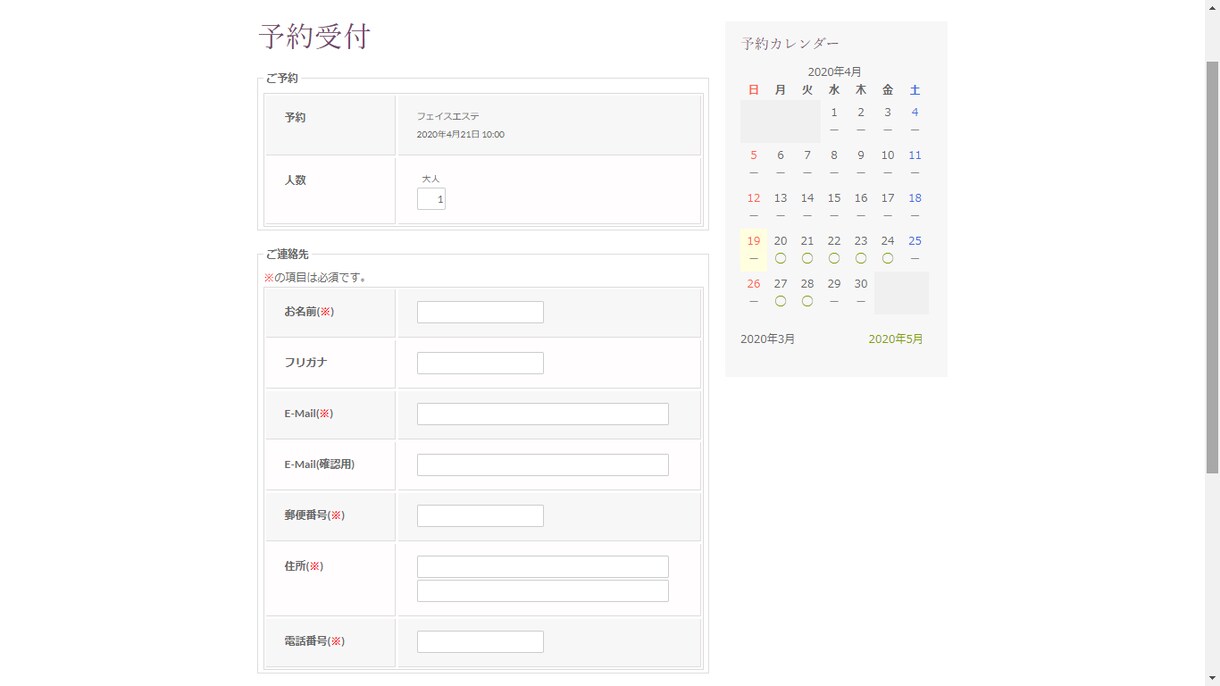Go to next month 2020年5月
Screen dimensions: 1220x686
pyautogui.click(x=895, y=339)
